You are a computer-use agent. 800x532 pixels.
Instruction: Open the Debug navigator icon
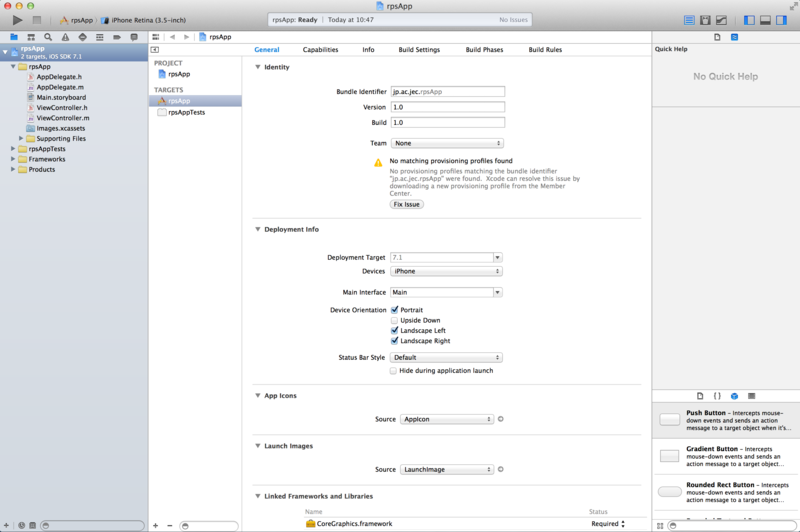[x=100, y=37]
